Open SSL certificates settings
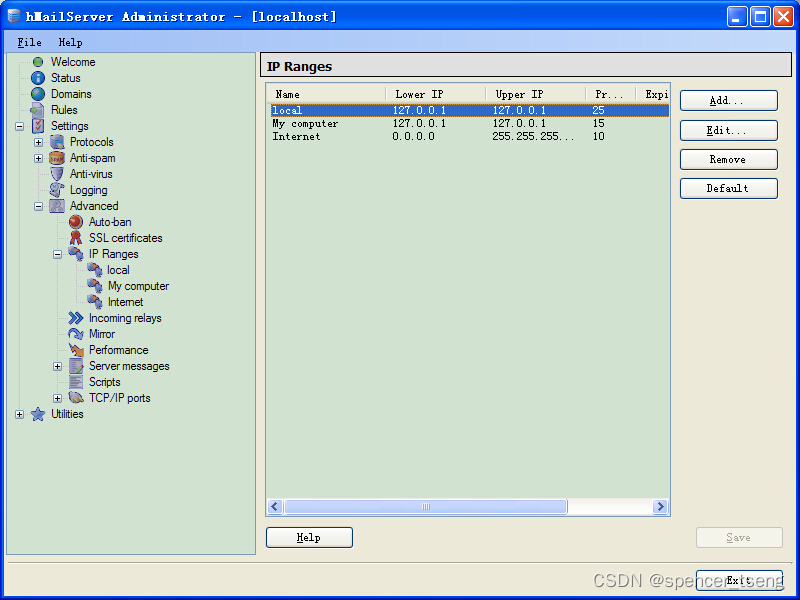This screenshot has width=800, height=600. click(x=78, y=237)
